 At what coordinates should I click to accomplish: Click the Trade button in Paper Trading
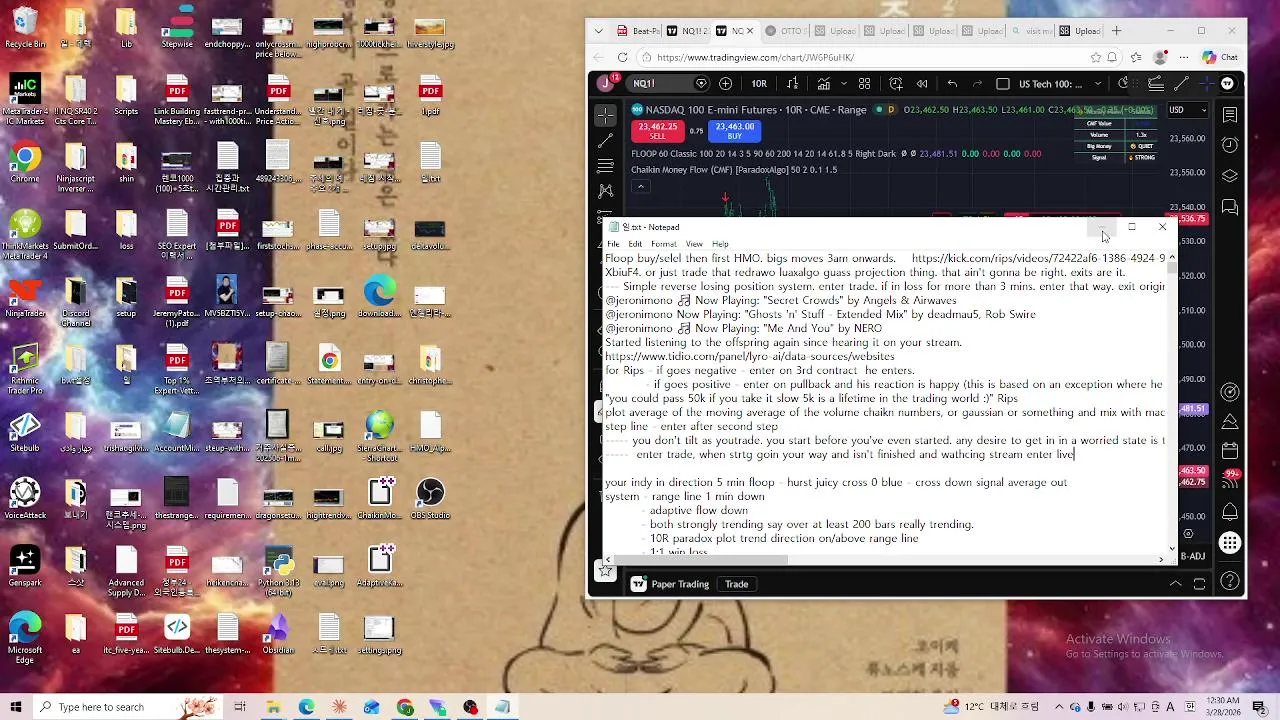(x=737, y=584)
